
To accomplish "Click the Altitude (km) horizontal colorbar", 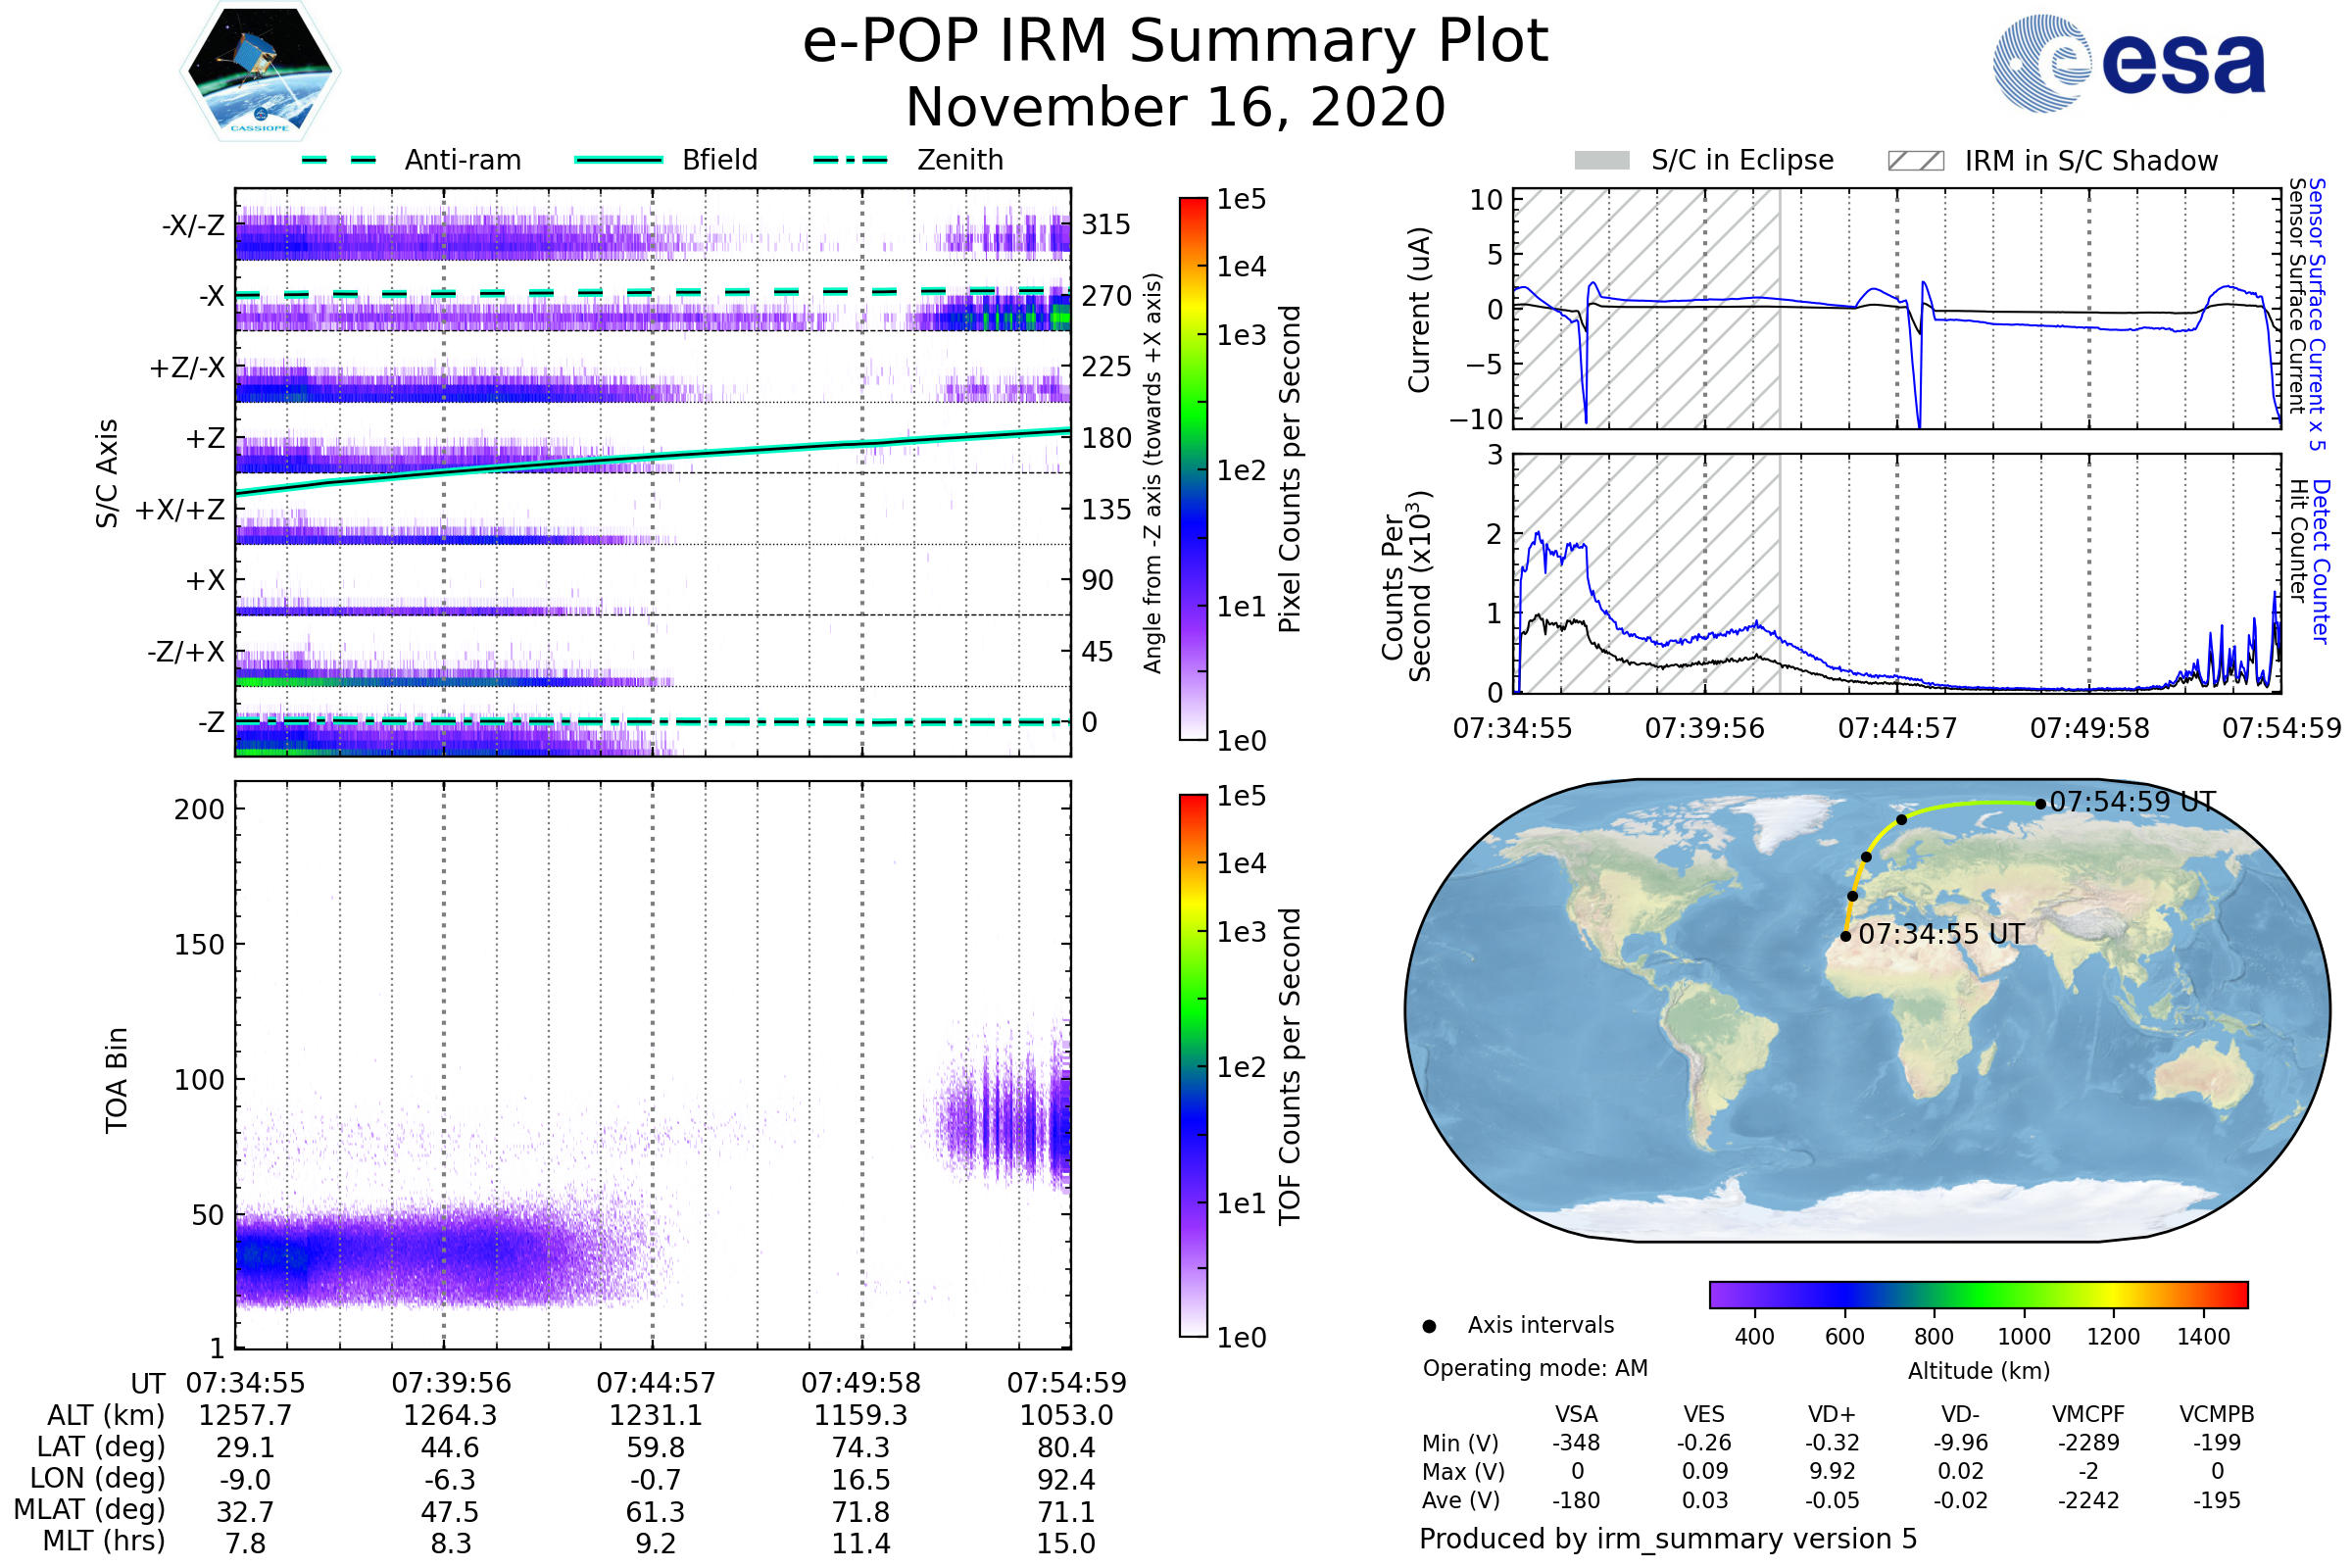I will pos(1978,1294).
